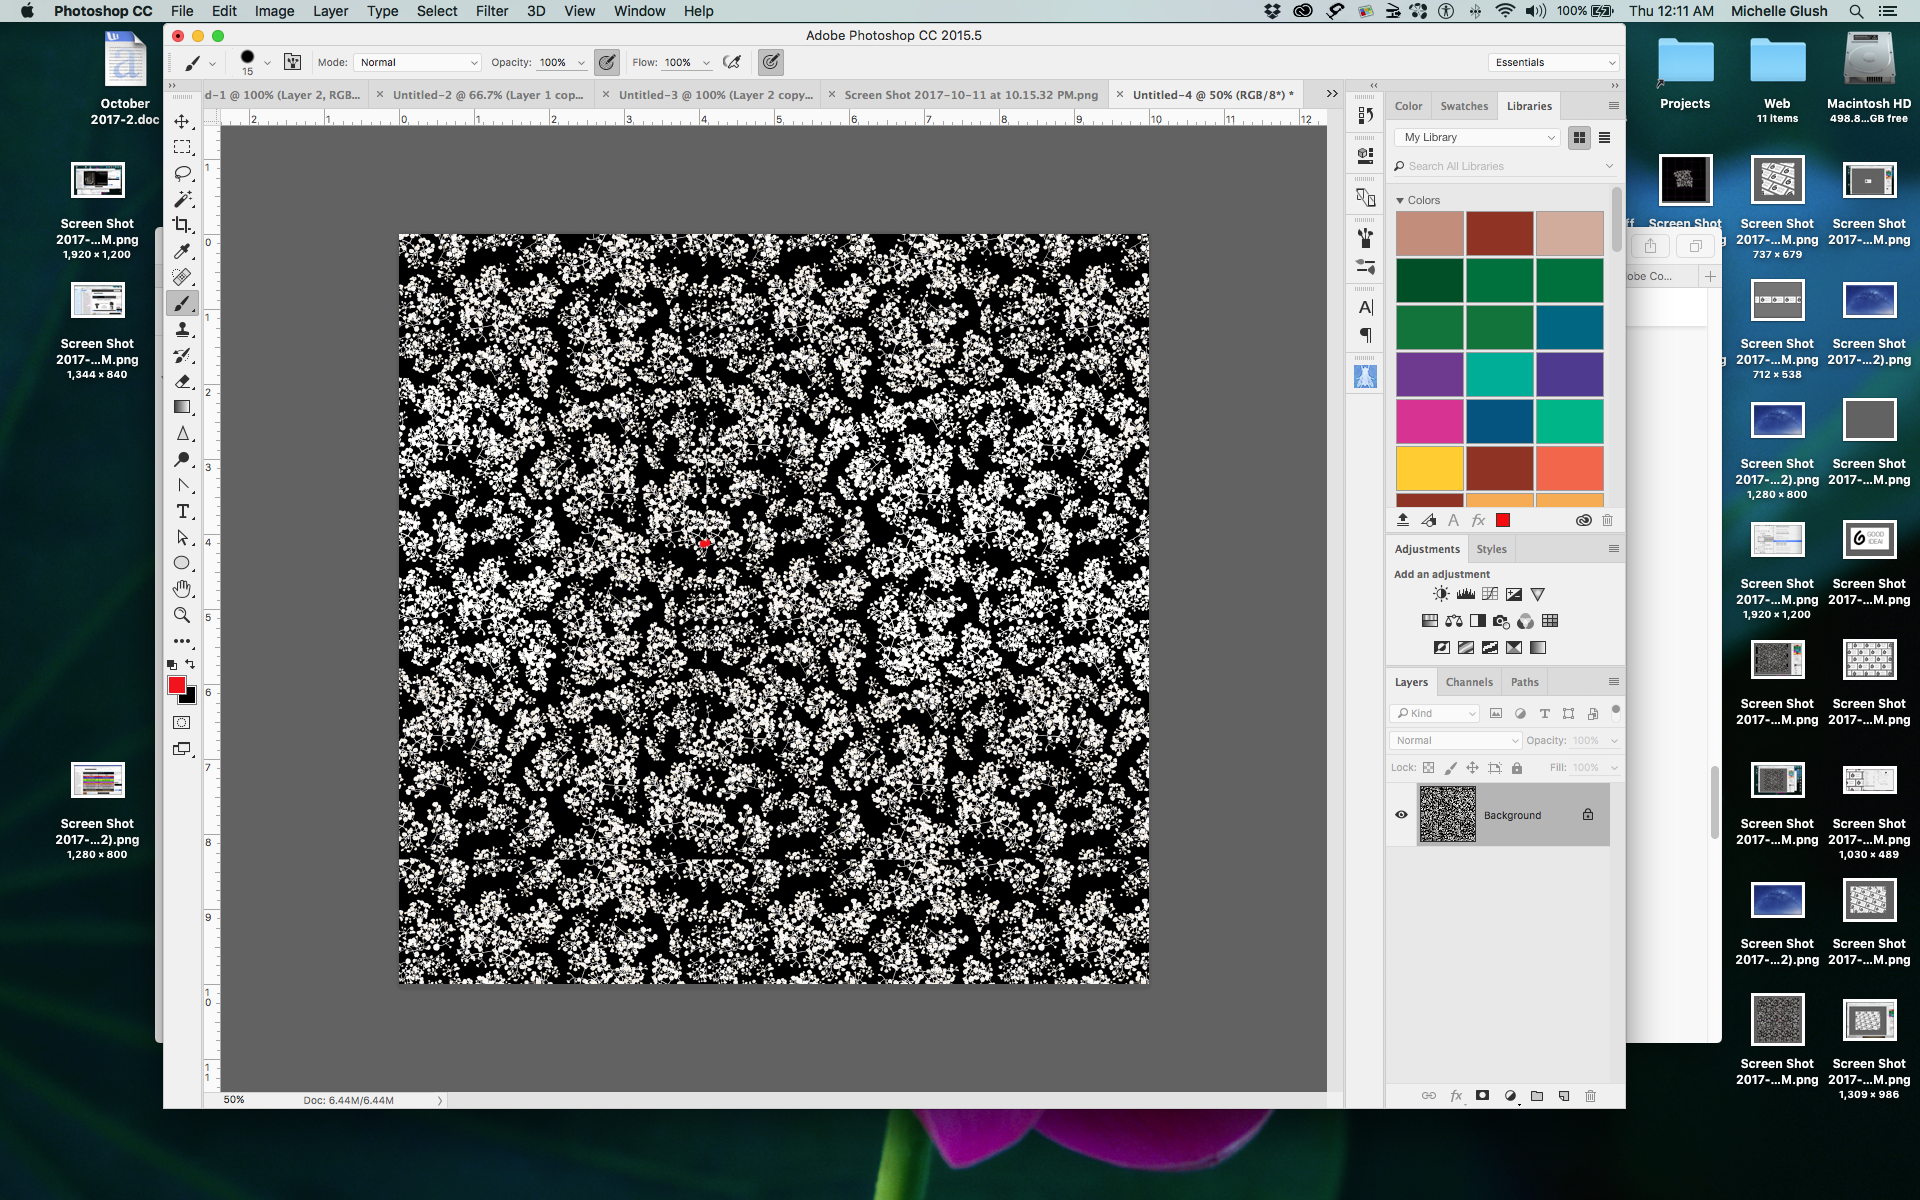Screen dimensions: 1920x1200
Task: Delete layer trash icon in Layers panel
Action: (x=1590, y=1096)
